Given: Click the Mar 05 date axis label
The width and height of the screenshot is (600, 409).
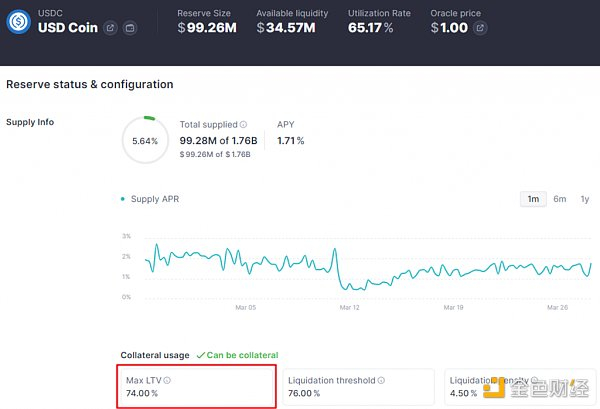Looking at the screenshot, I should [246, 308].
